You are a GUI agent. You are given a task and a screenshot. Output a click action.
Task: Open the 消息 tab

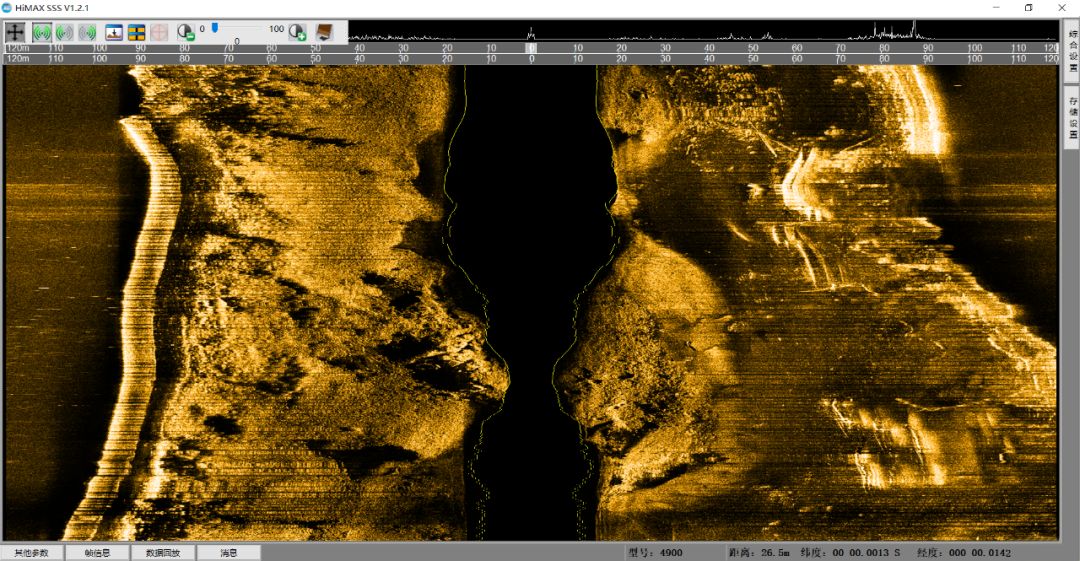[229, 553]
